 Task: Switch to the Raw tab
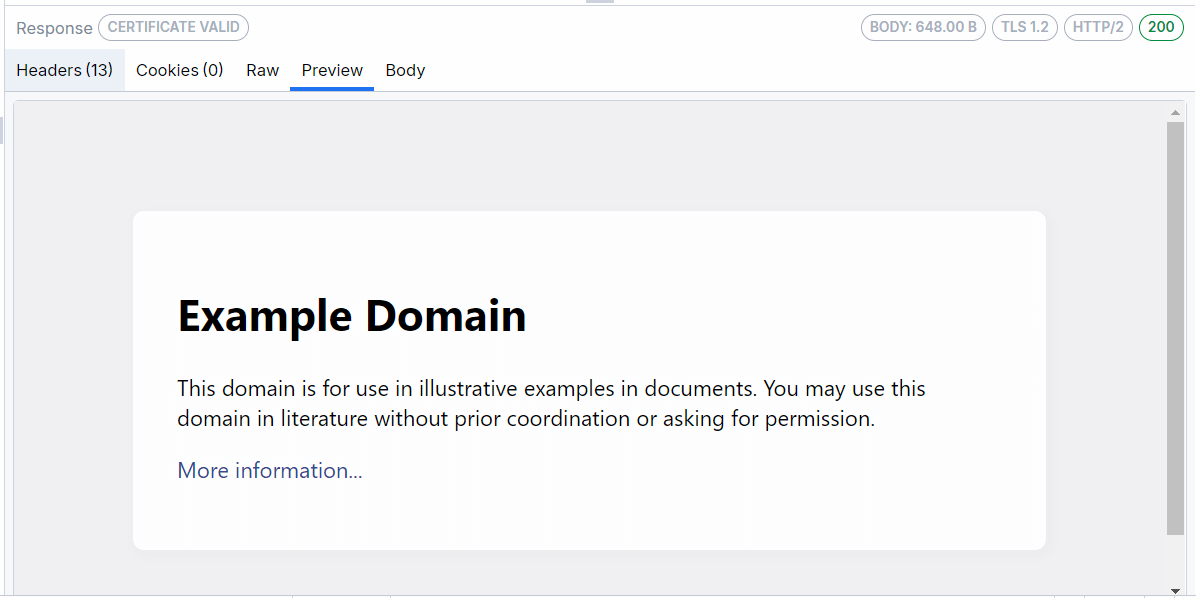(x=262, y=70)
